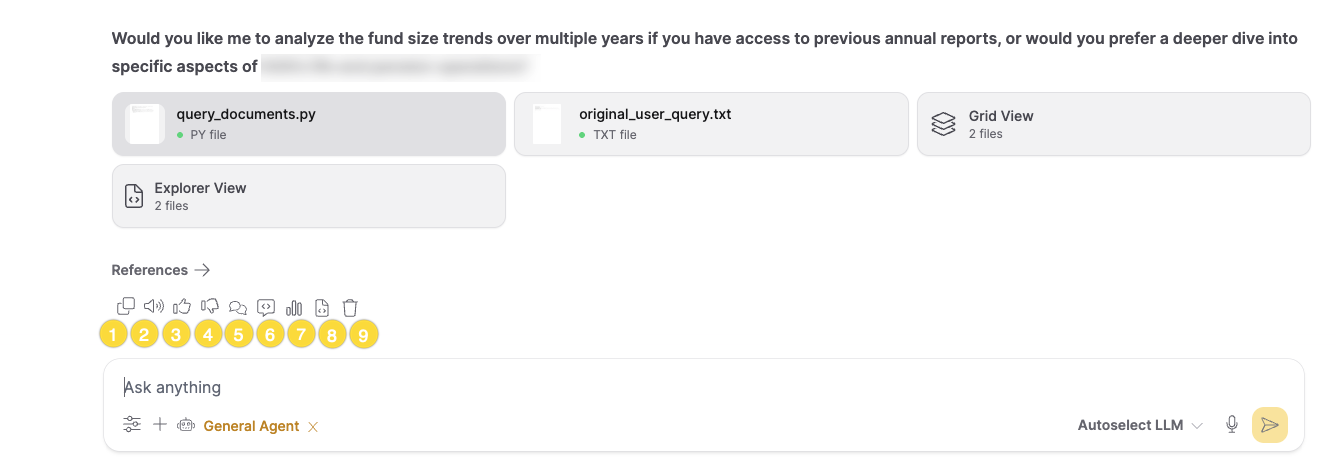Give the response a thumbs down
Viewport: 1336px width, 459px height.
click(x=210, y=307)
